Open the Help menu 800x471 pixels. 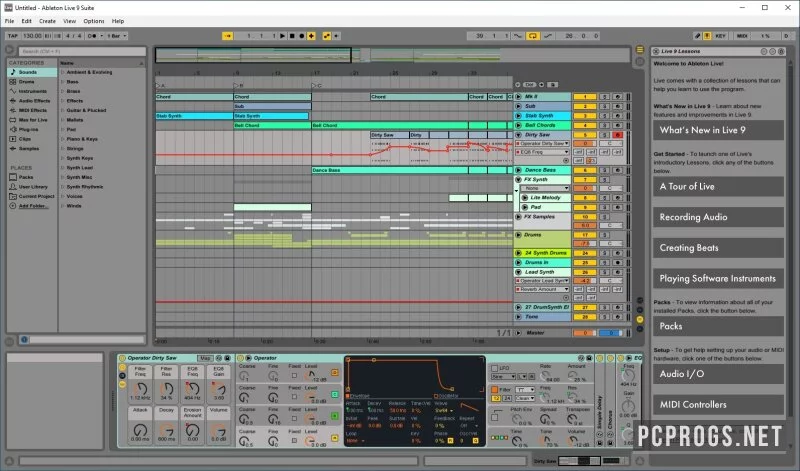(118, 21)
